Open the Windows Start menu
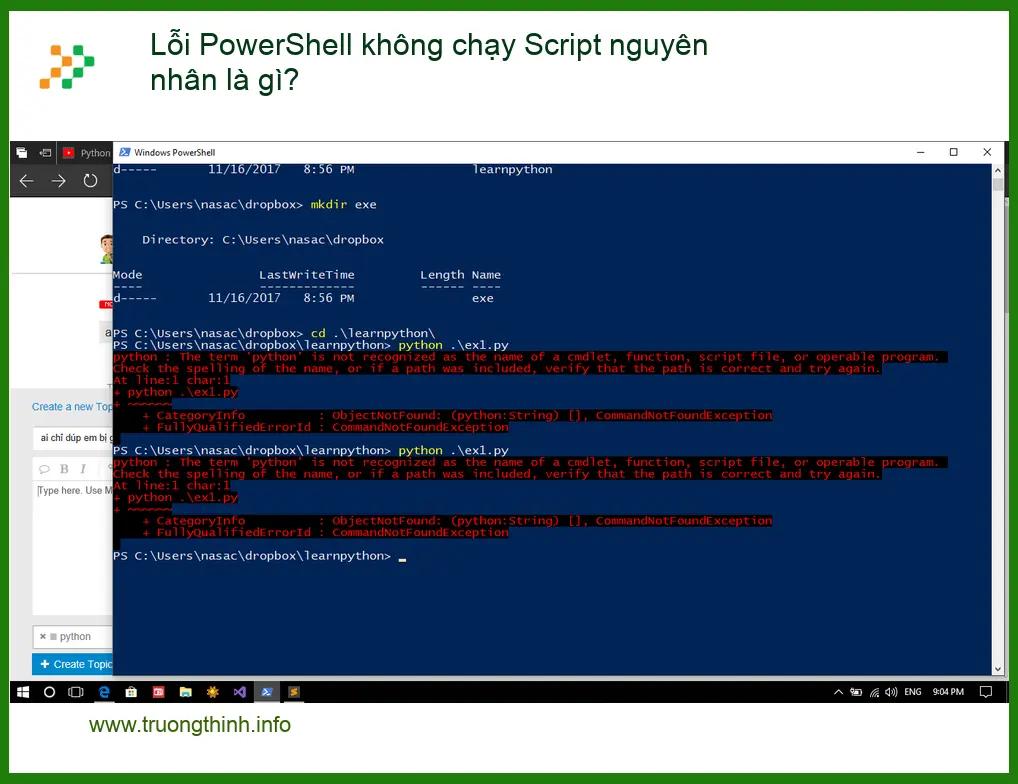Viewport: 1018px width, 784px height. 23,692
